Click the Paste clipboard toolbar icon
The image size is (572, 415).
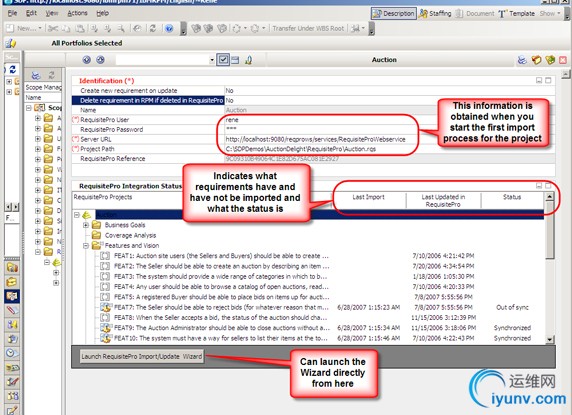(x=80, y=28)
